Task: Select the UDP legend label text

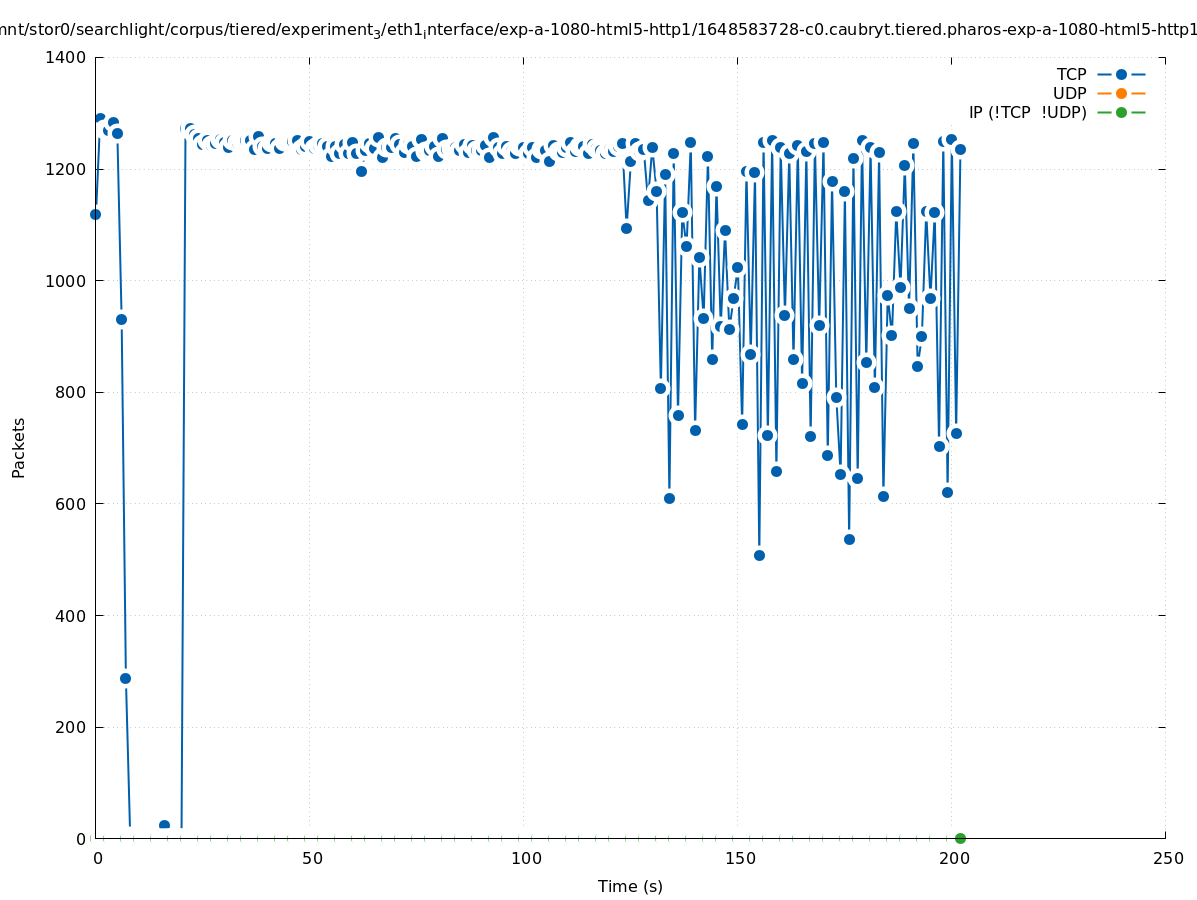Action: (x=1069, y=93)
